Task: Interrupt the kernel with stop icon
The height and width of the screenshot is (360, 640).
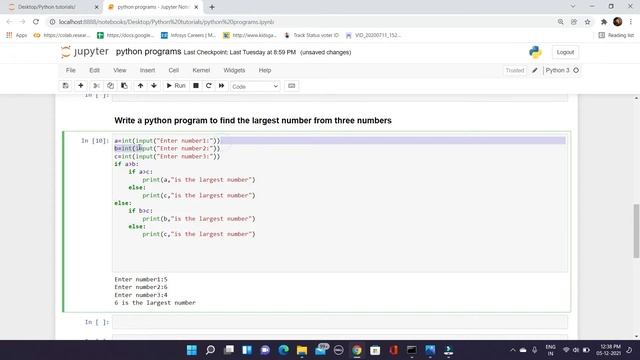Action: click(x=196, y=86)
